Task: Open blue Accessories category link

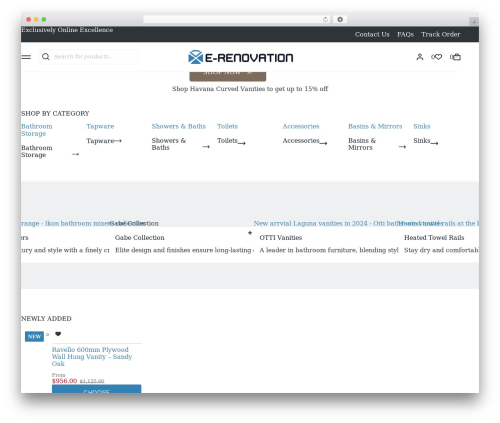Action: coord(301,126)
